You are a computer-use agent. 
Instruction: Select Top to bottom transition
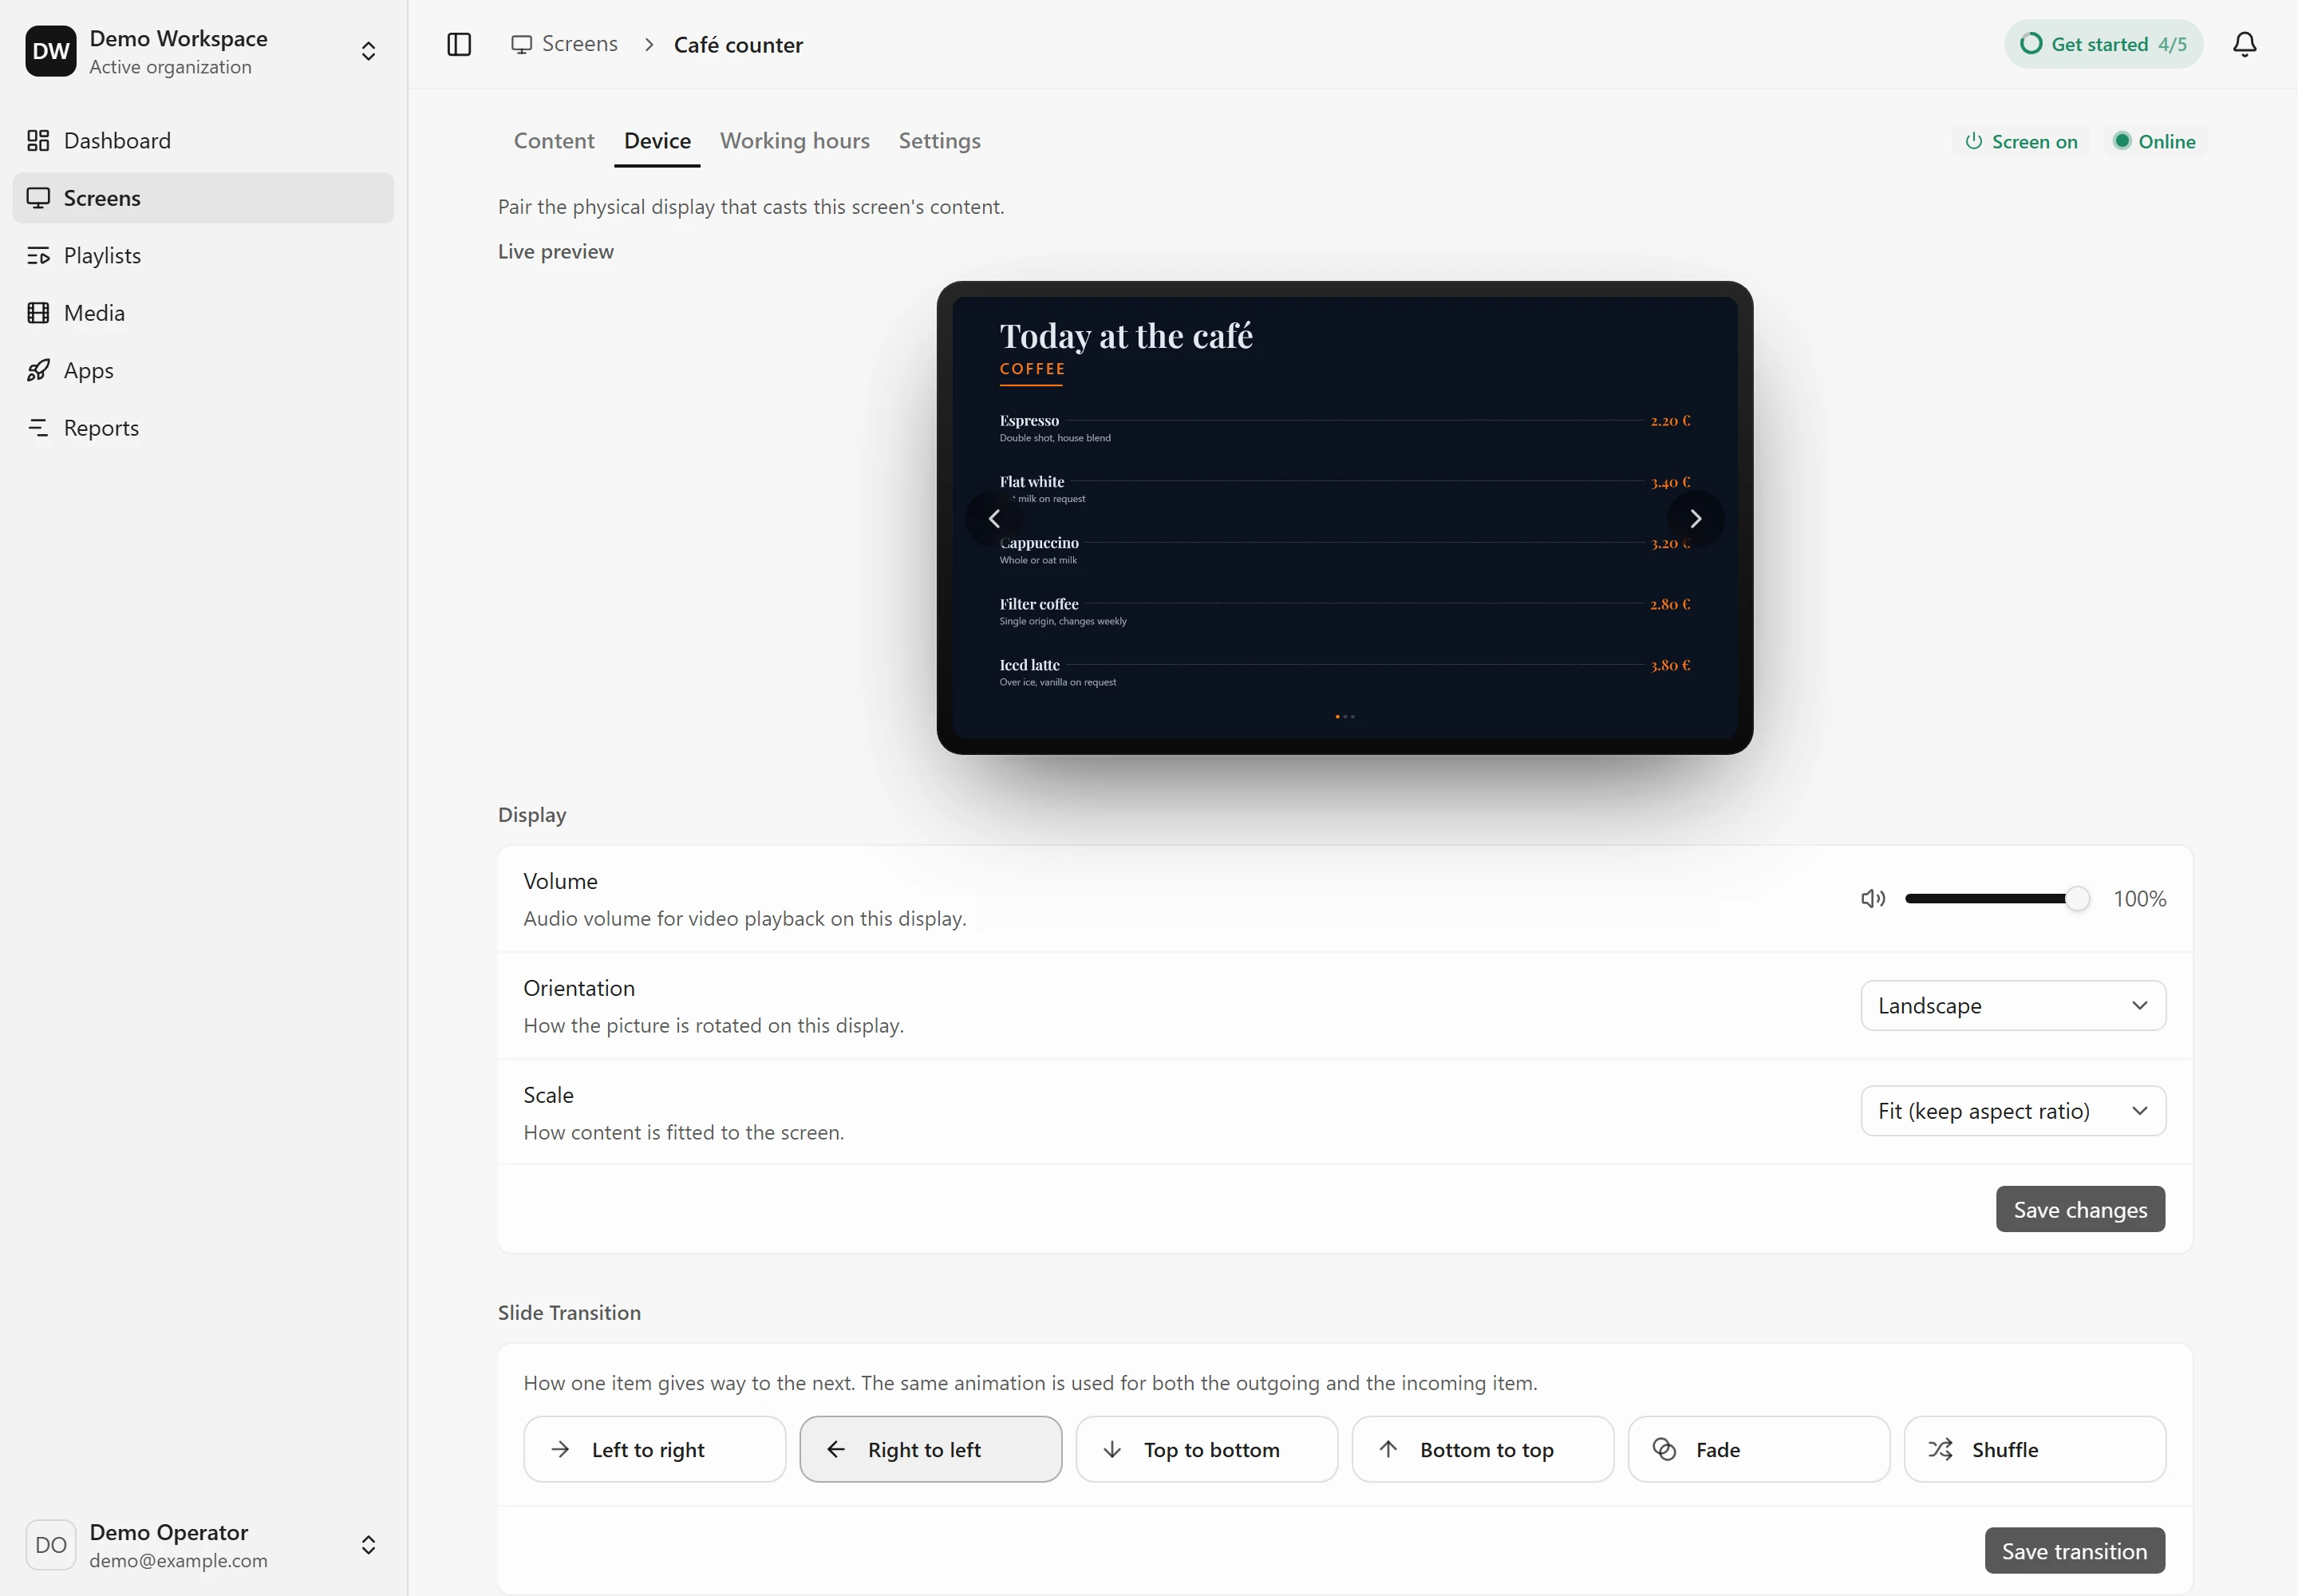[1206, 1449]
